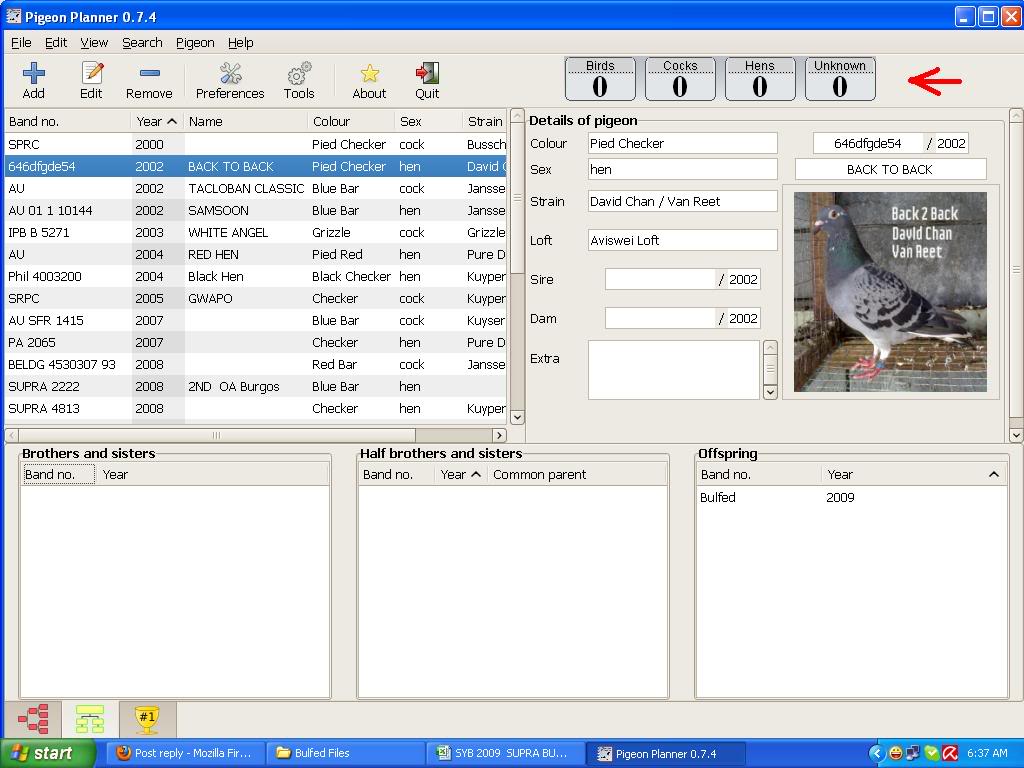Select the WHITE ANGEL pigeon row

click(x=228, y=232)
